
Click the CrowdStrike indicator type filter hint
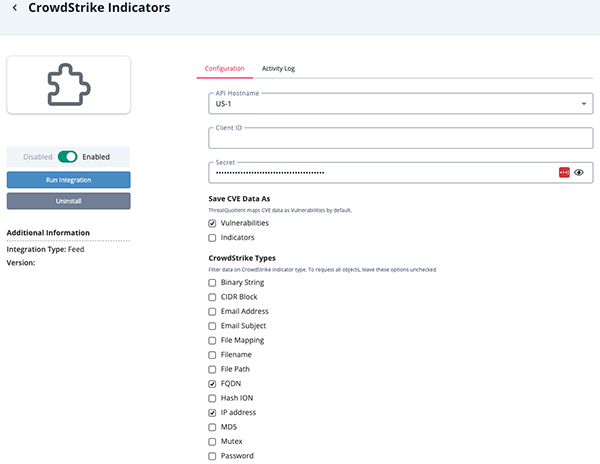tap(322, 270)
